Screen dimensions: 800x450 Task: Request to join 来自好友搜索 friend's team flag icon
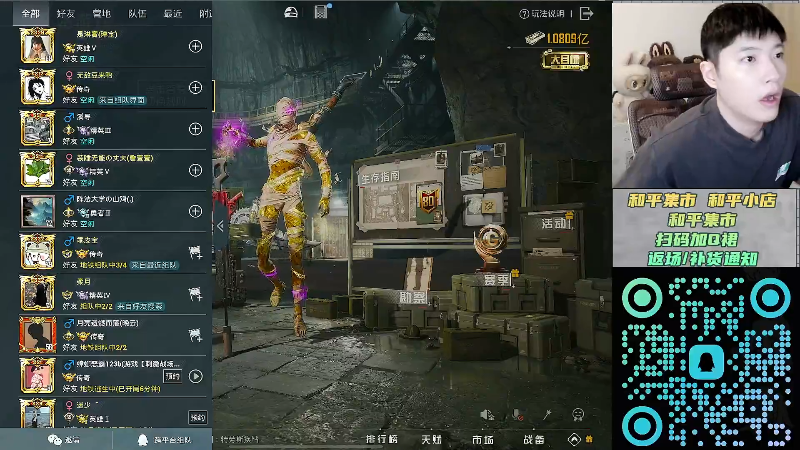[195, 294]
